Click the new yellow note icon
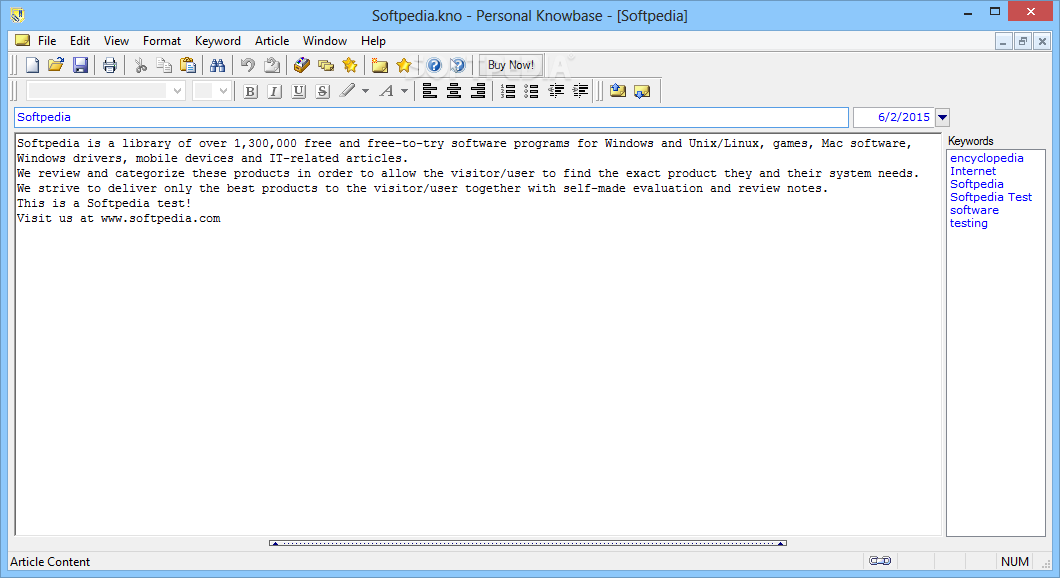Screen dimensions: 1060x578 380,65
